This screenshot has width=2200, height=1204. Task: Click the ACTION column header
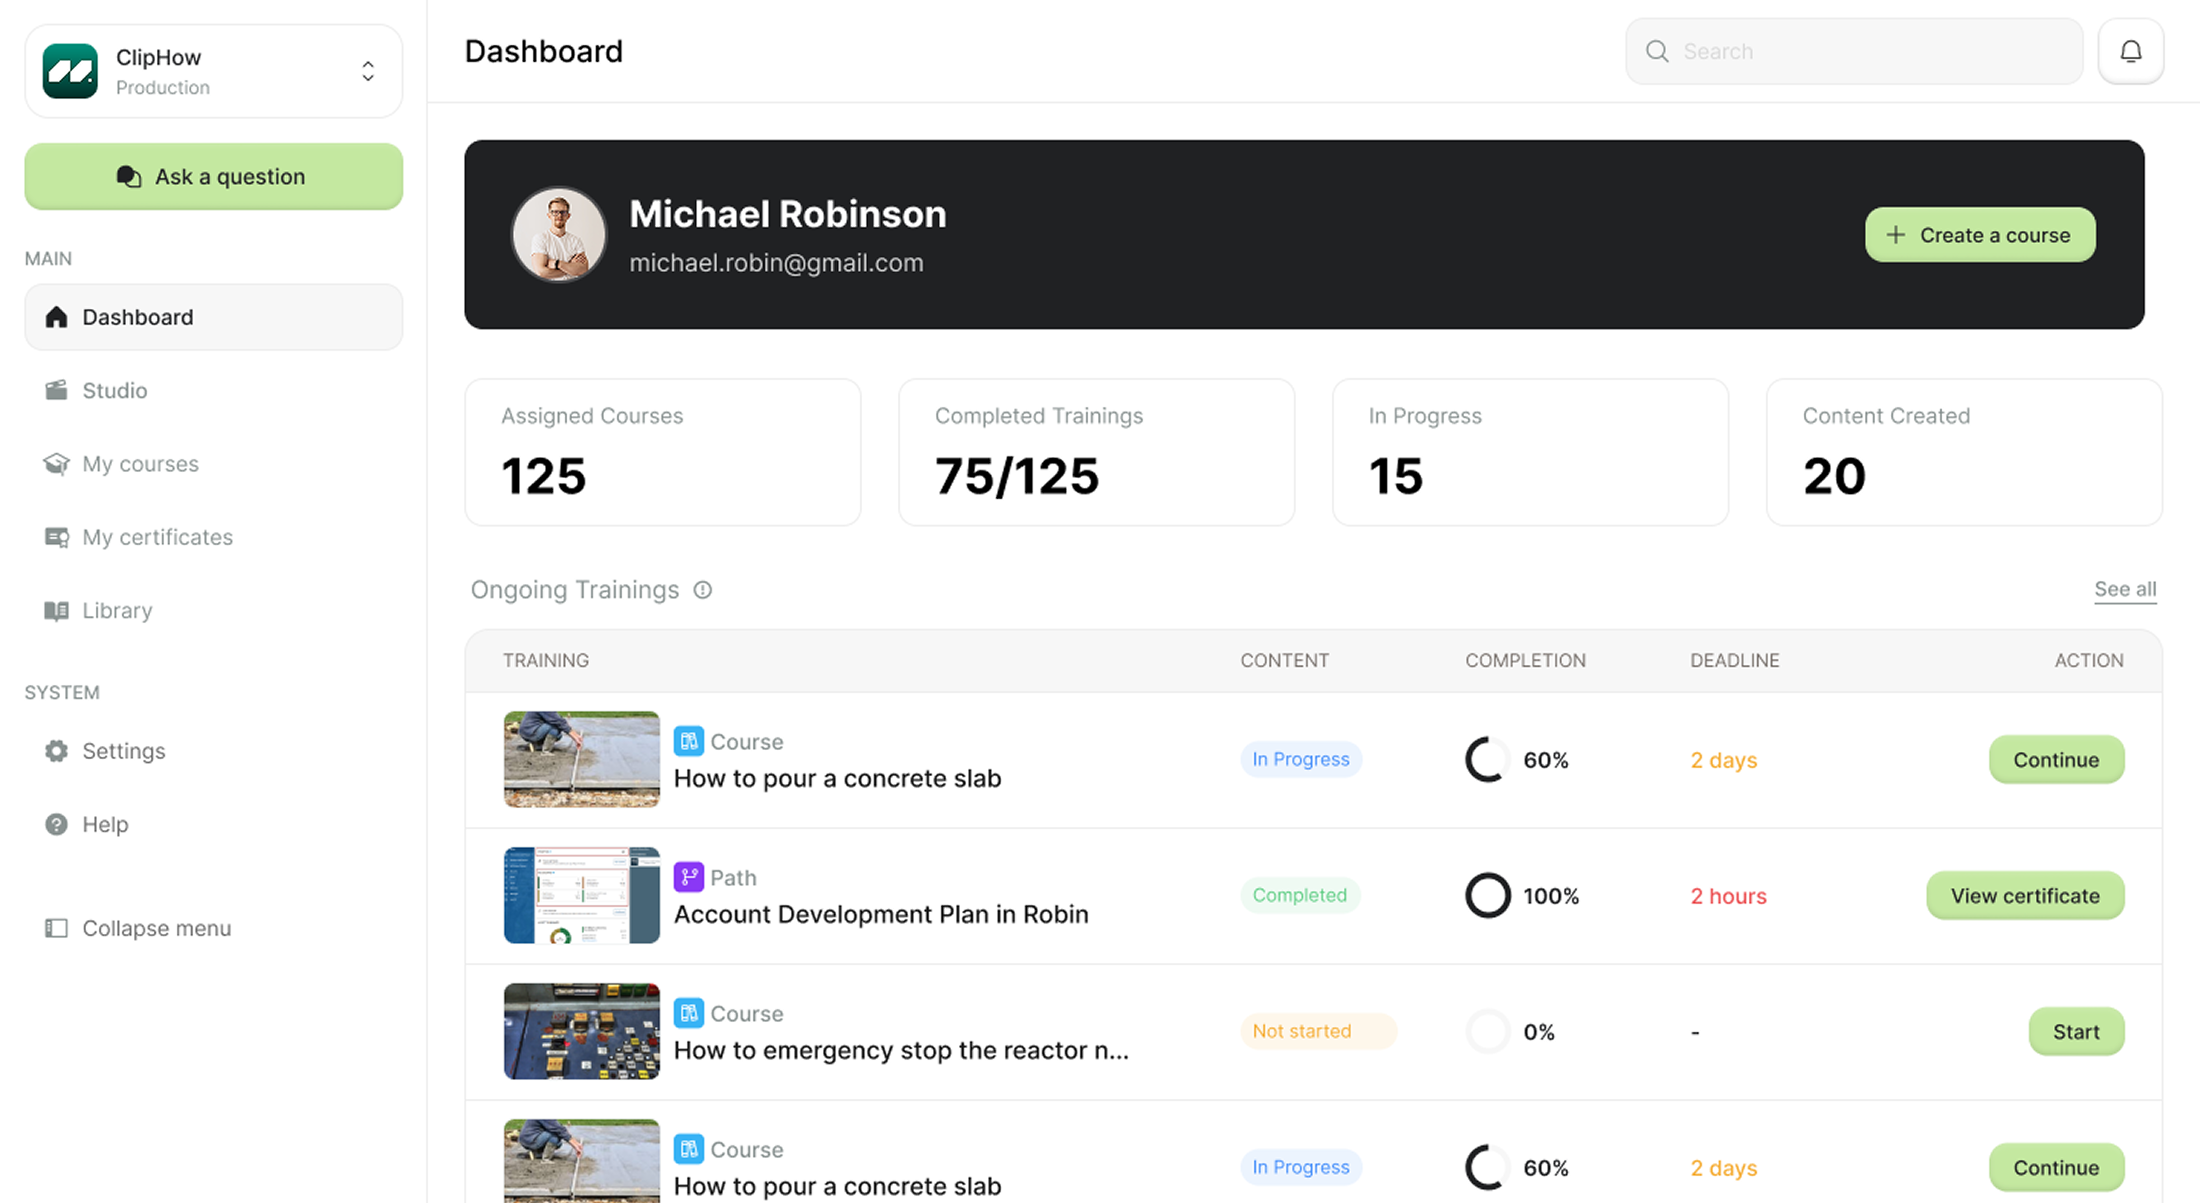click(x=2089, y=660)
